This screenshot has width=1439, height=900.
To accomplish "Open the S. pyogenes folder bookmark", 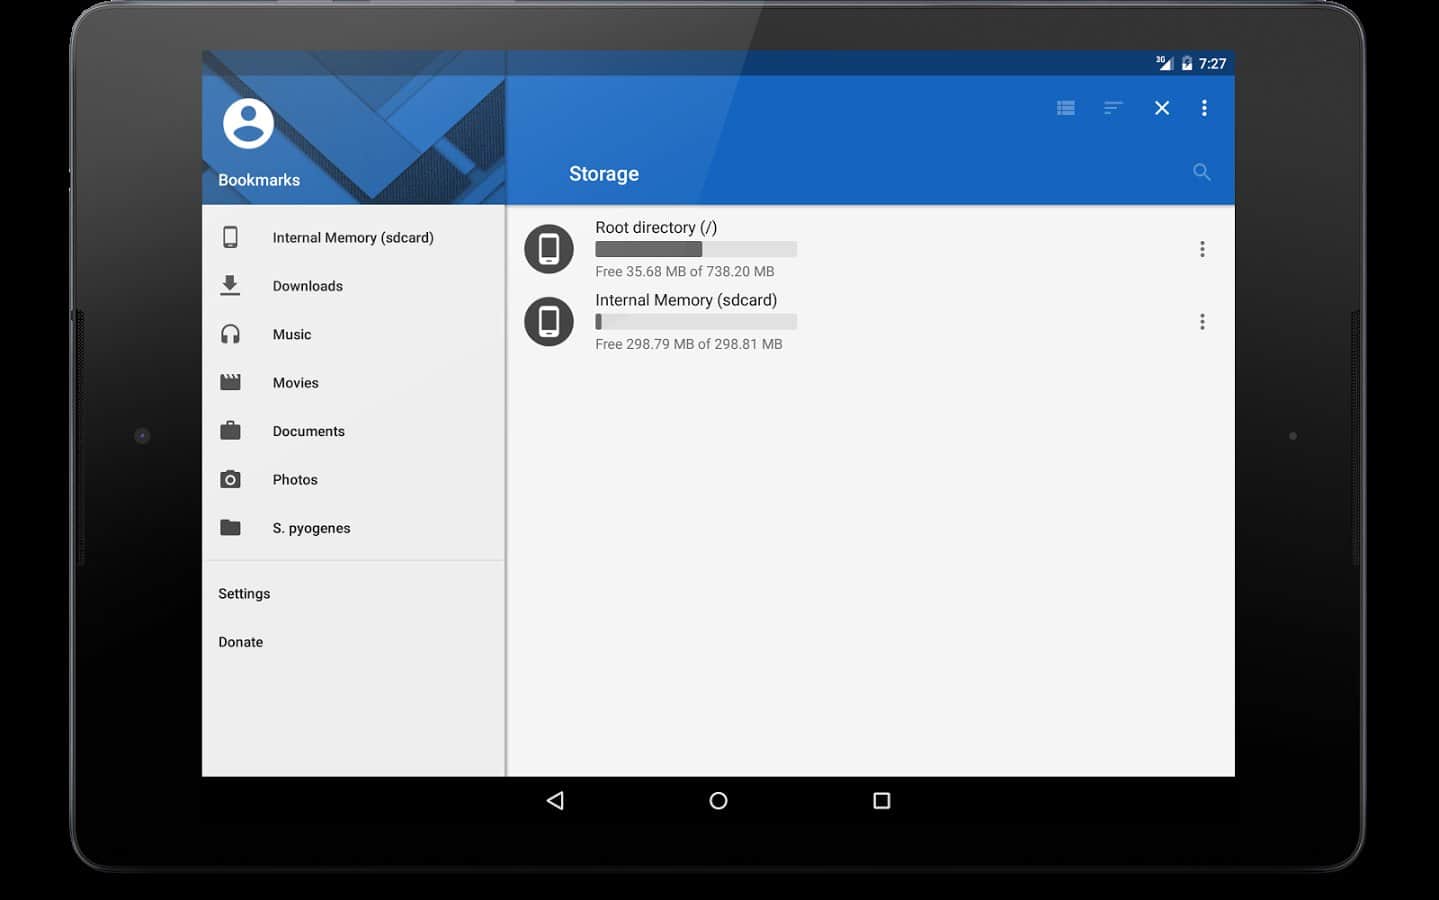I will point(311,528).
